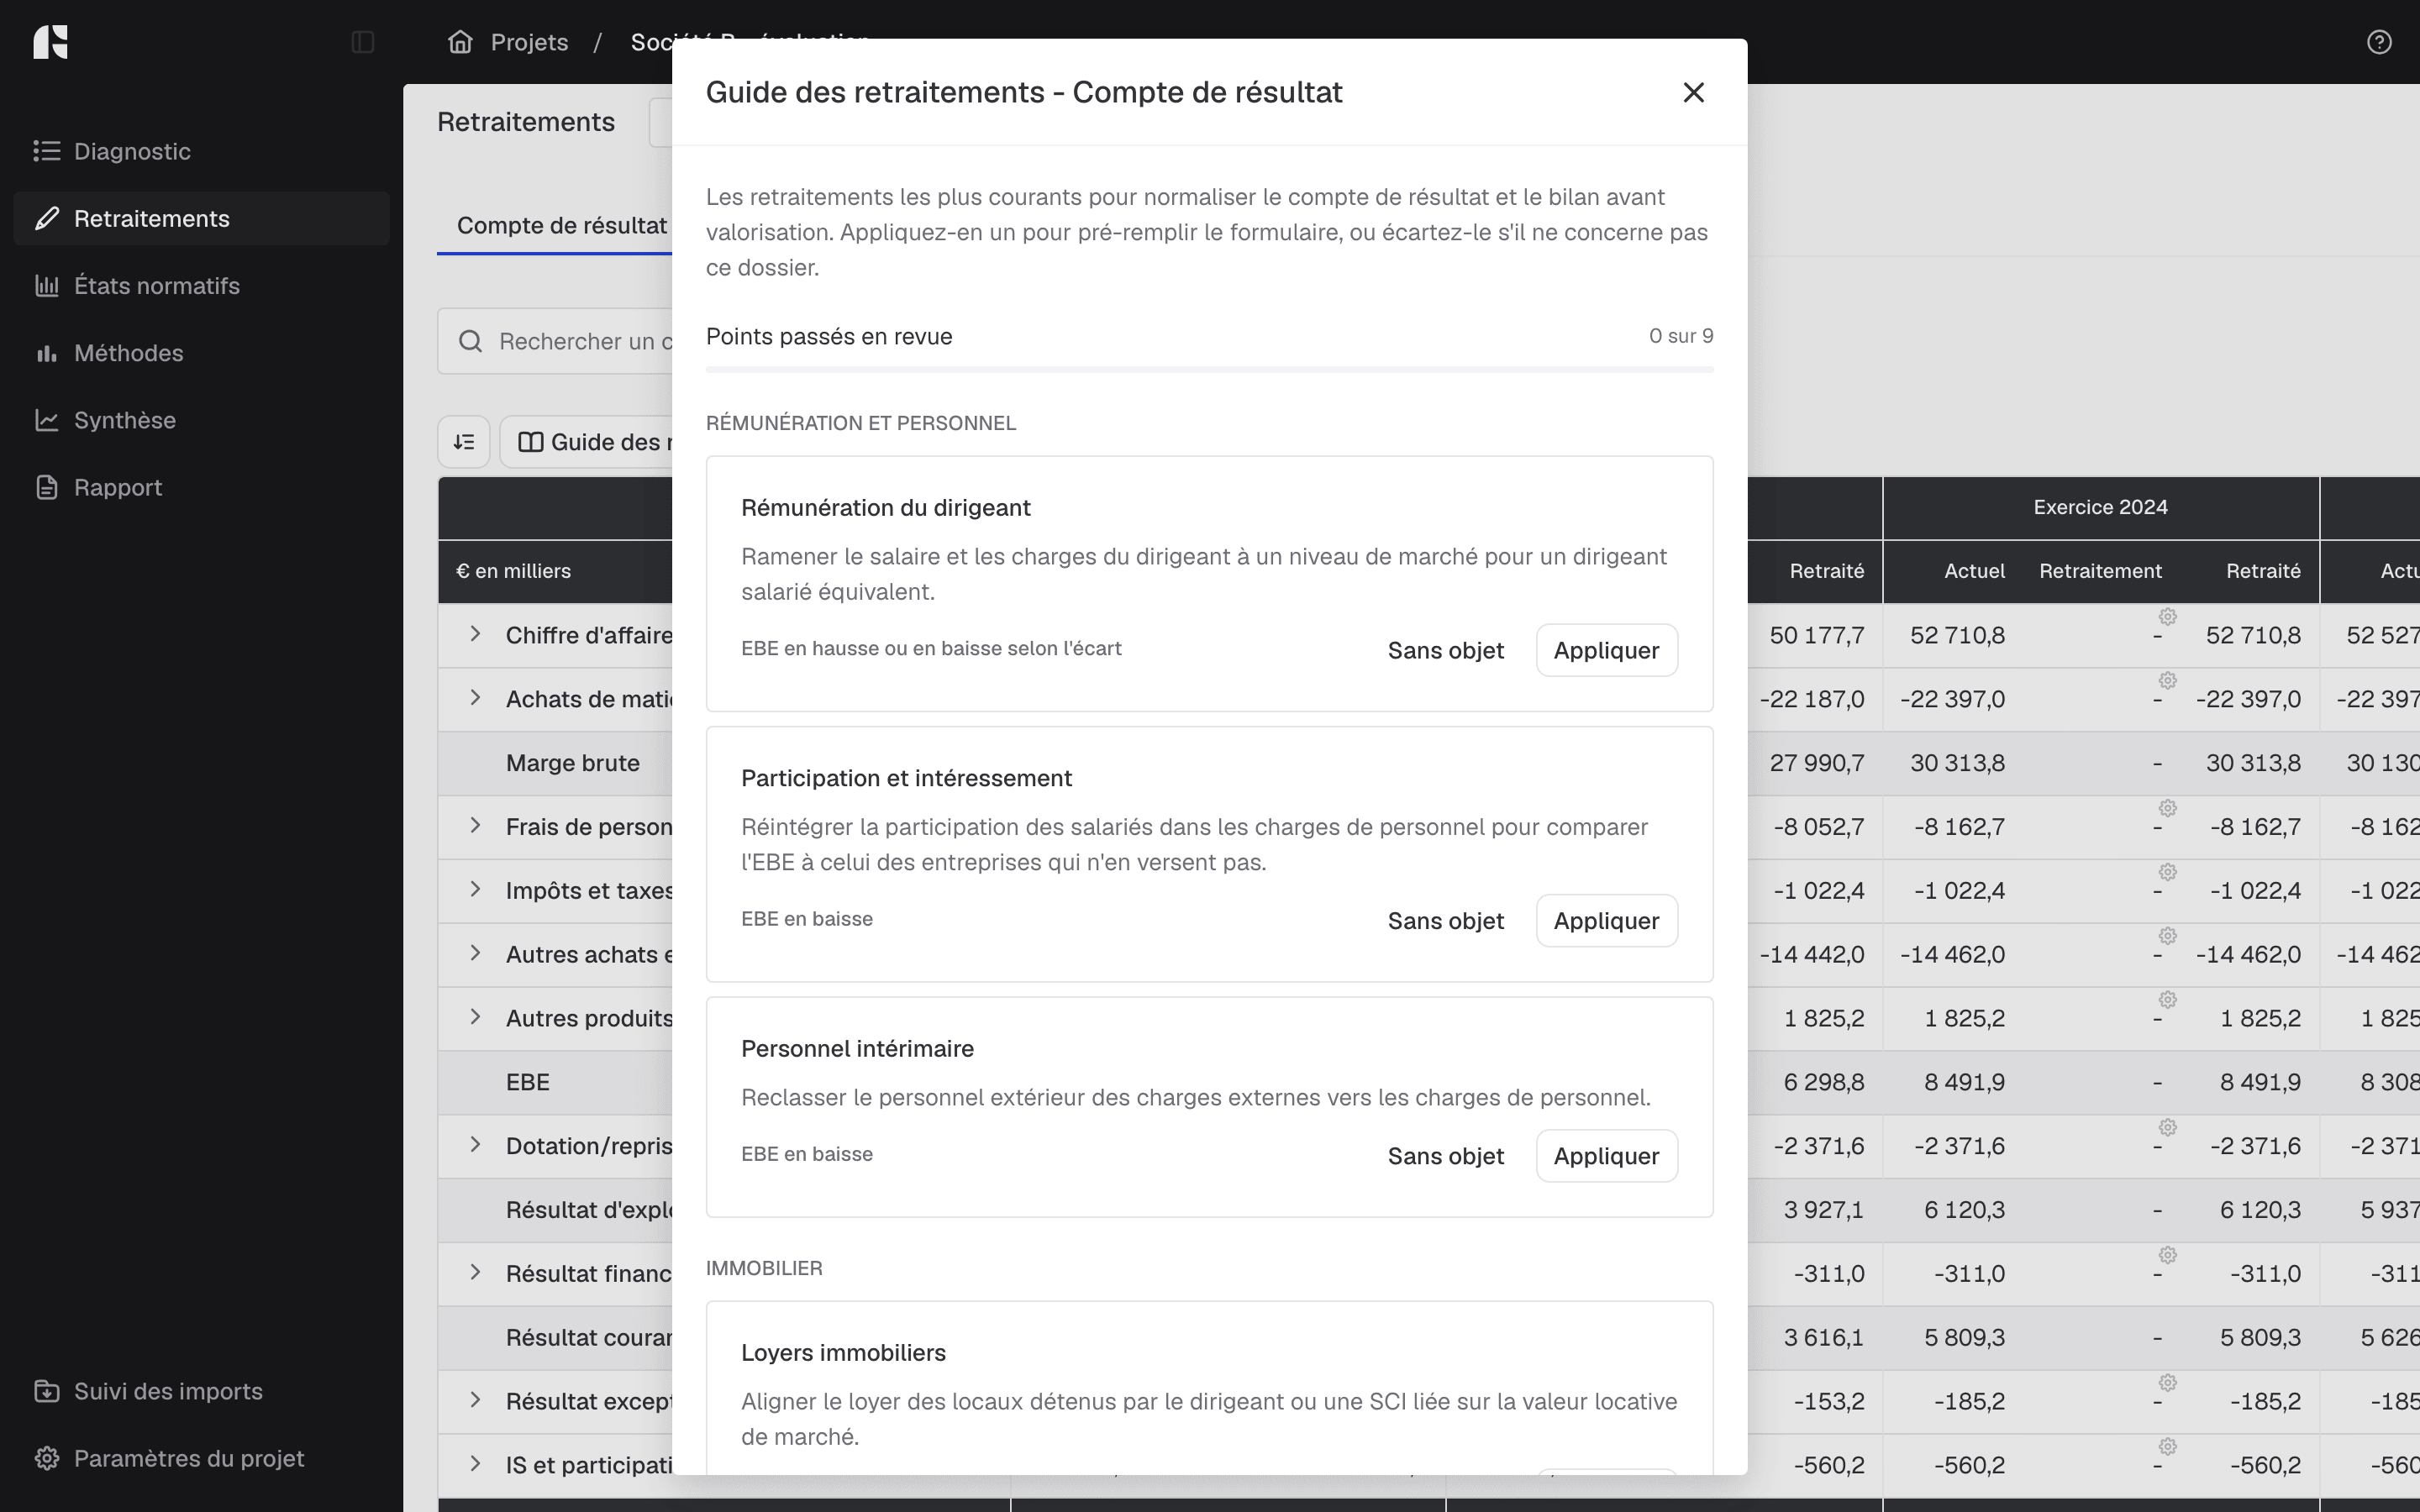The image size is (2420, 1512).
Task: Expand the Chiffre d'affaires row
Action: [x=476, y=634]
